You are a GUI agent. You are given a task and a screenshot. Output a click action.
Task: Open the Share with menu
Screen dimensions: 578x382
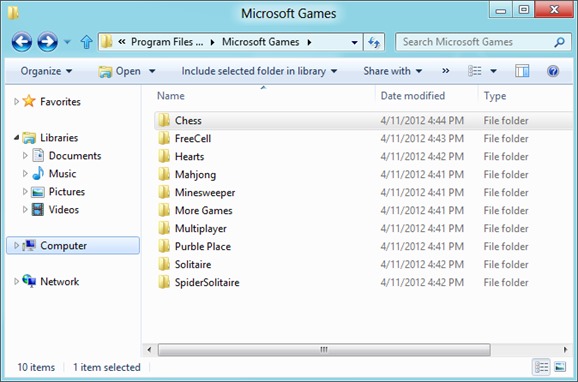click(x=393, y=71)
